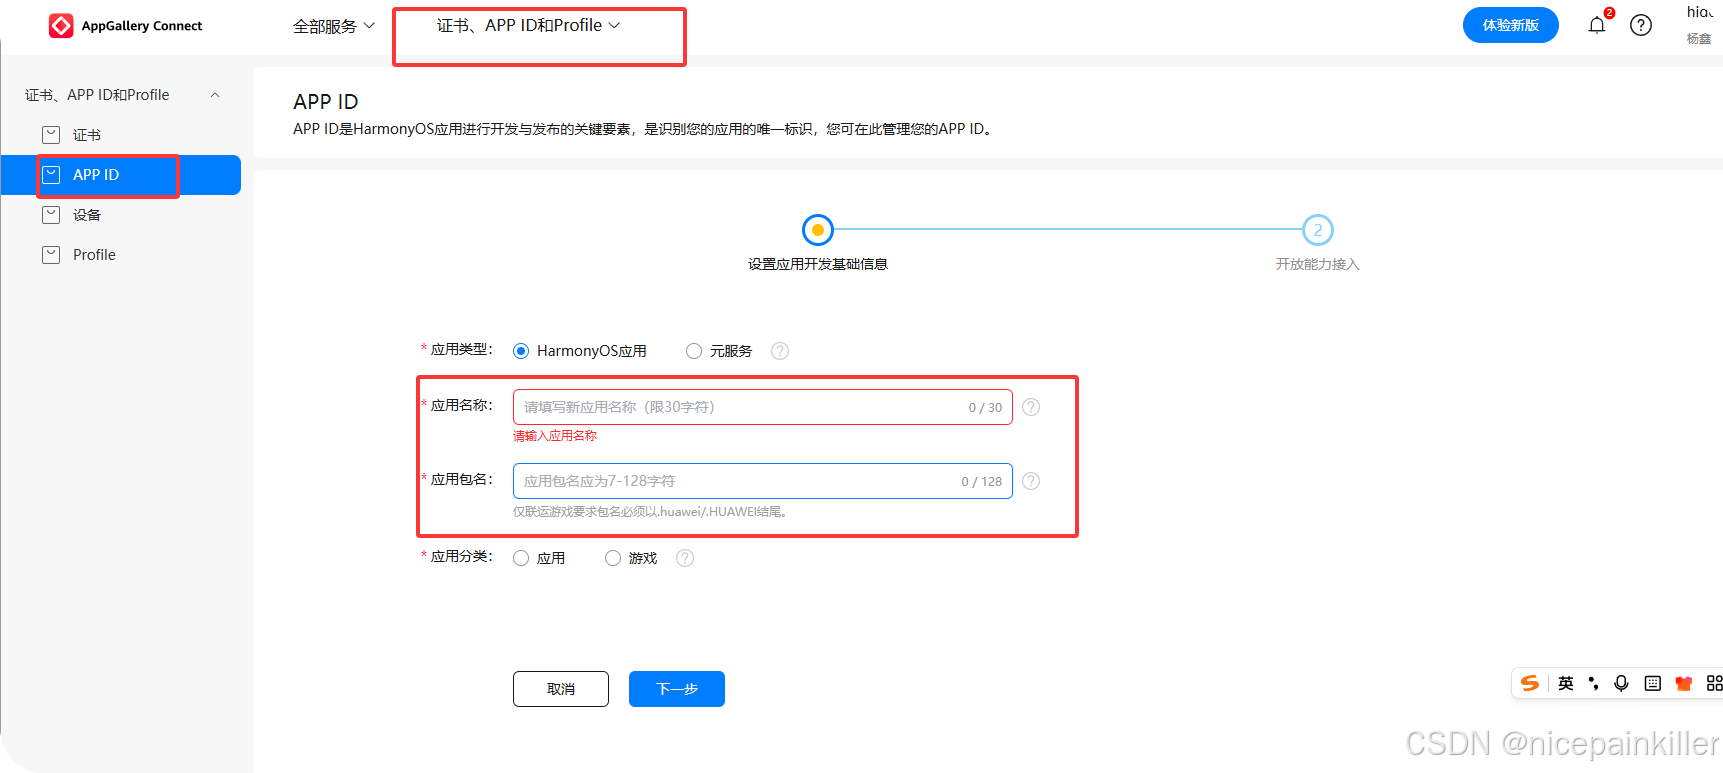Screen dimensions: 1723x773
Task: Click the IME skin shirt icon
Action: (1684, 683)
